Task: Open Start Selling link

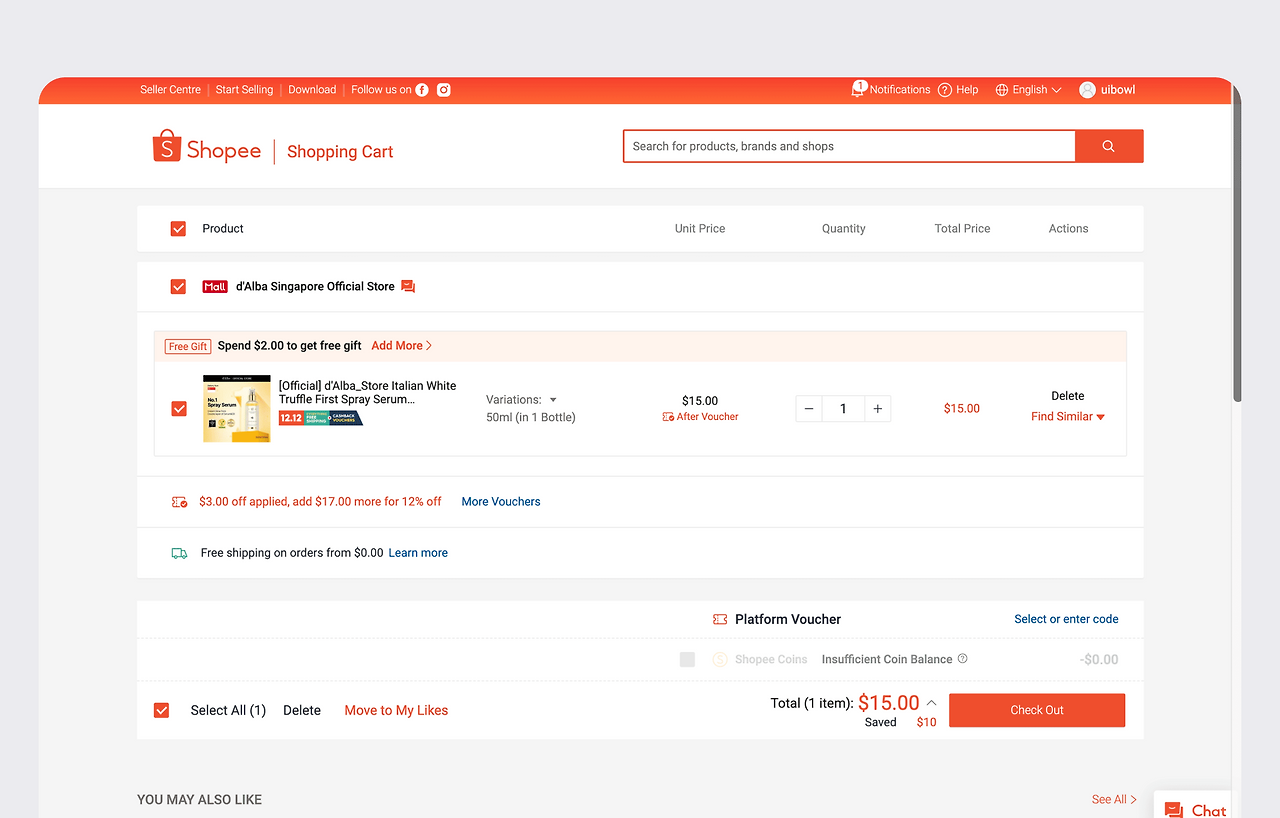Action: [x=244, y=90]
